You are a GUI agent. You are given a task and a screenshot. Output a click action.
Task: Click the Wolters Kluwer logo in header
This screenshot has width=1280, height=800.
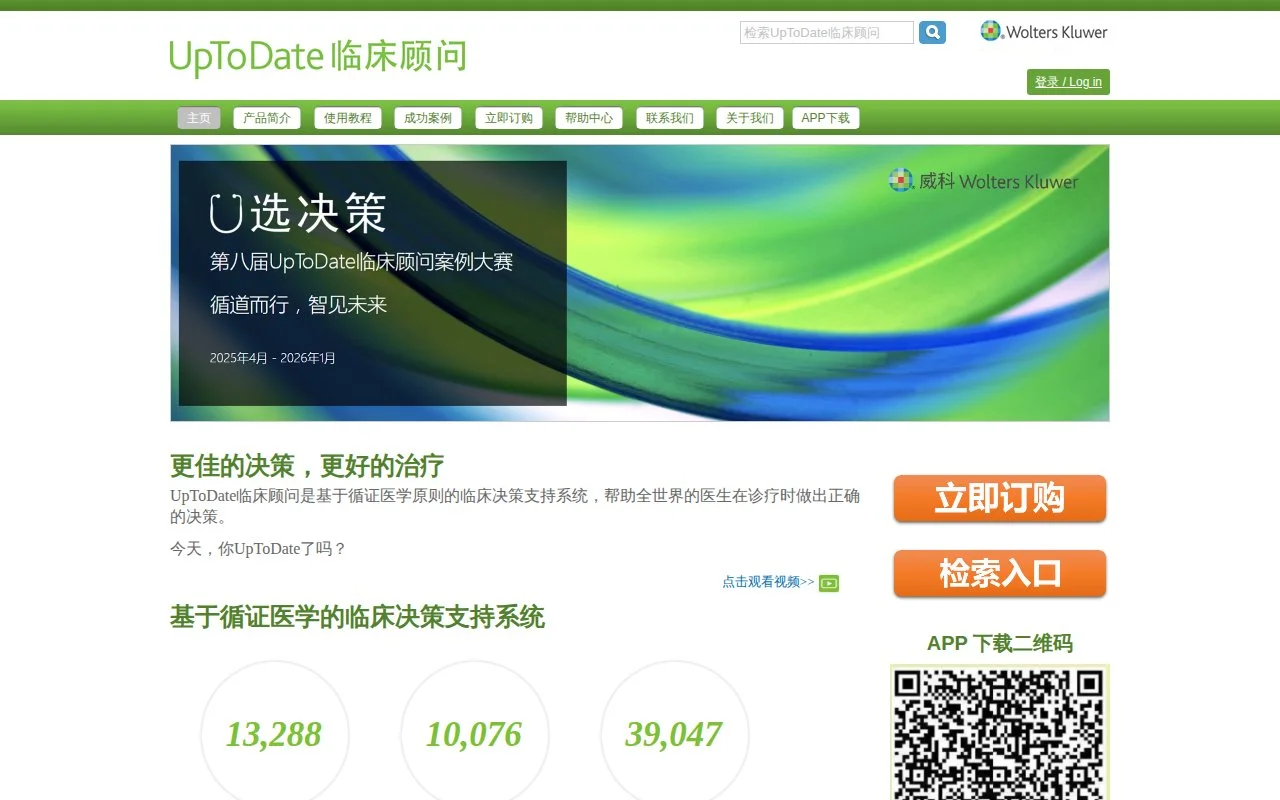click(x=1044, y=32)
